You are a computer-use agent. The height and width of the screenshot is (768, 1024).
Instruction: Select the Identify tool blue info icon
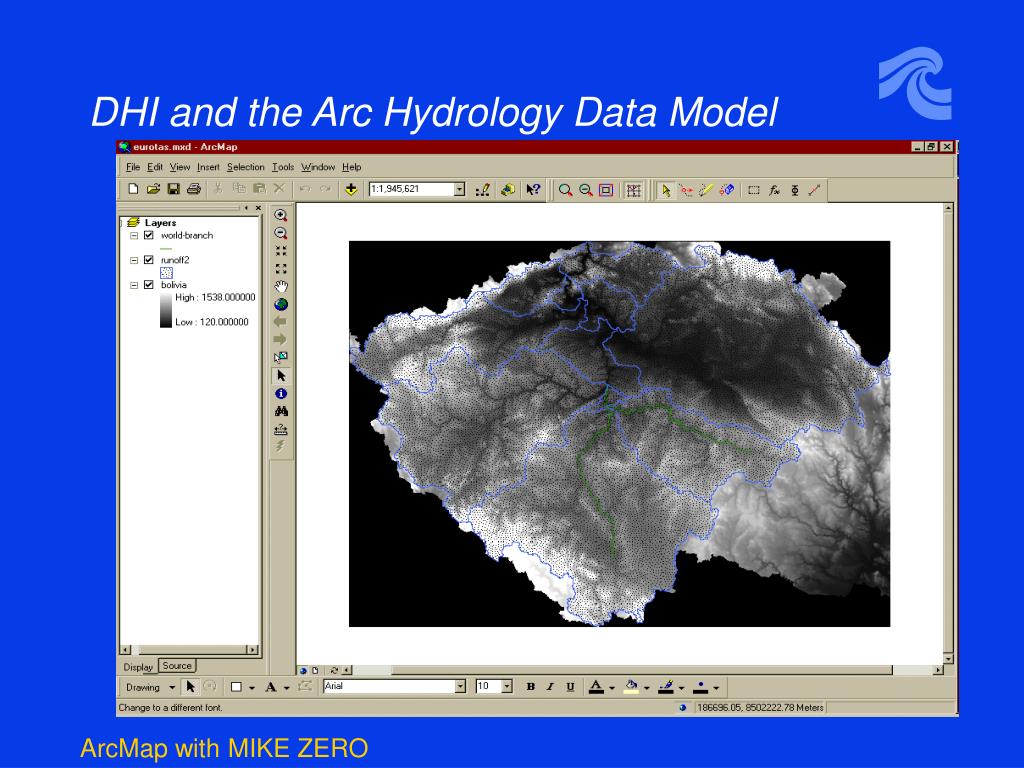coord(281,394)
